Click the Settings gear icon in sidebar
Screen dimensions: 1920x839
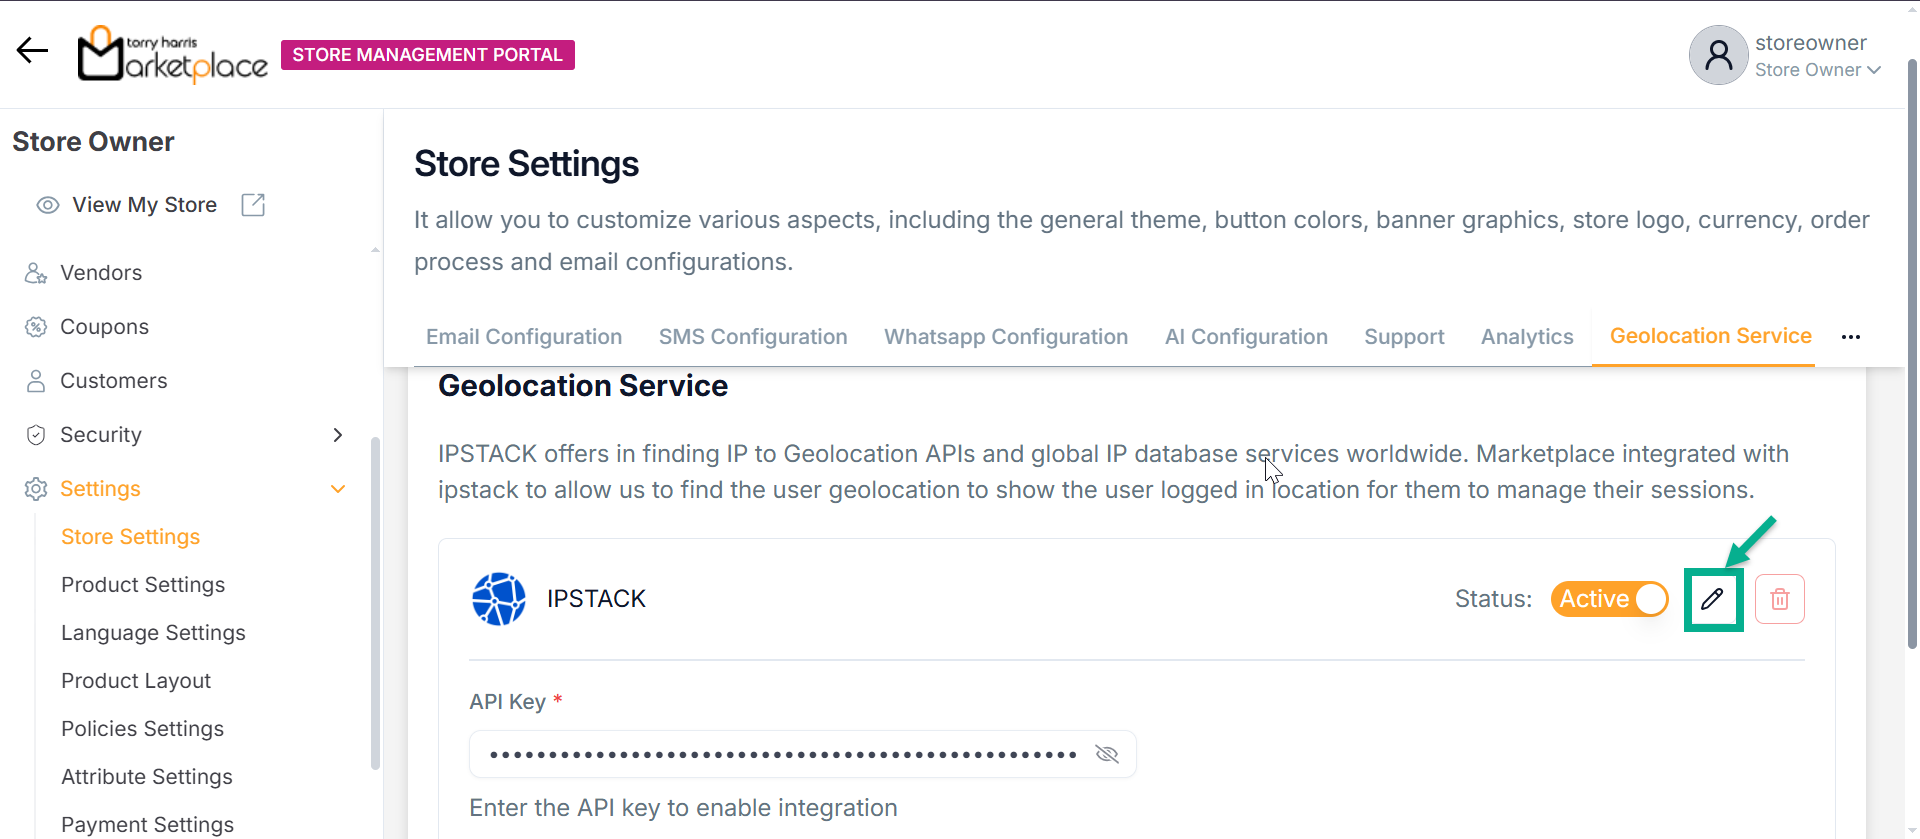pyautogui.click(x=36, y=489)
